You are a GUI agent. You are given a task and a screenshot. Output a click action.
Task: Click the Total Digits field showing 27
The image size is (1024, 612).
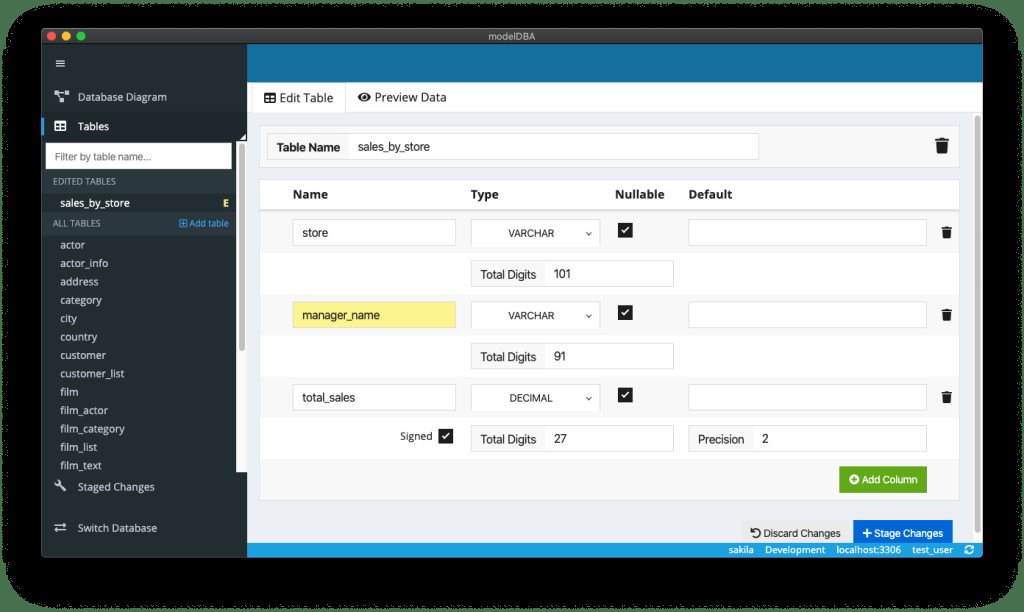[609, 438]
